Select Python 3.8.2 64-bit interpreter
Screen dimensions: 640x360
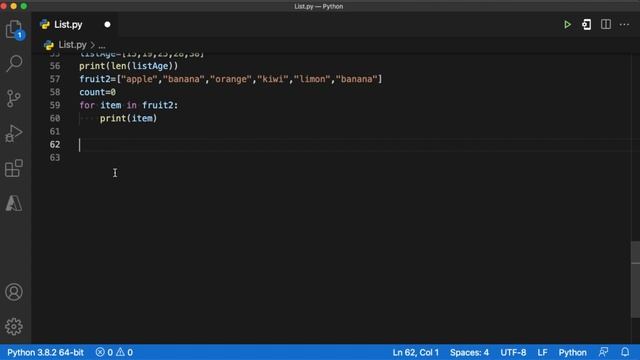pyautogui.click(x=45, y=352)
